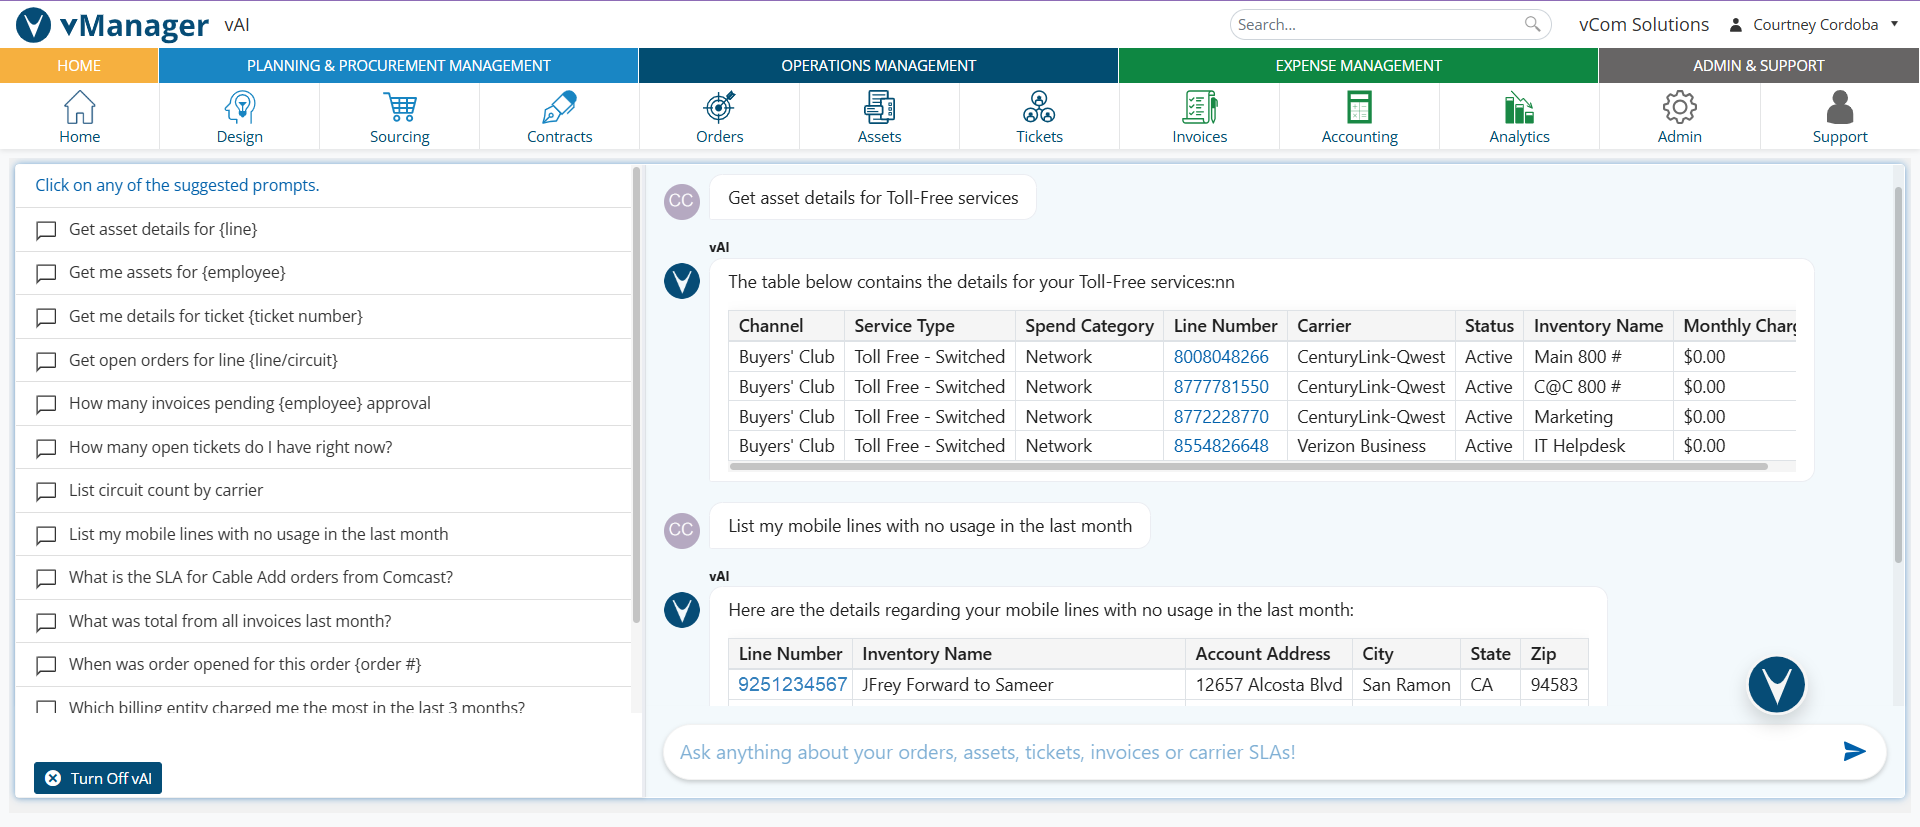The height and width of the screenshot is (827, 1920).
Task: Open the Orders target icon
Action: click(x=720, y=107)
